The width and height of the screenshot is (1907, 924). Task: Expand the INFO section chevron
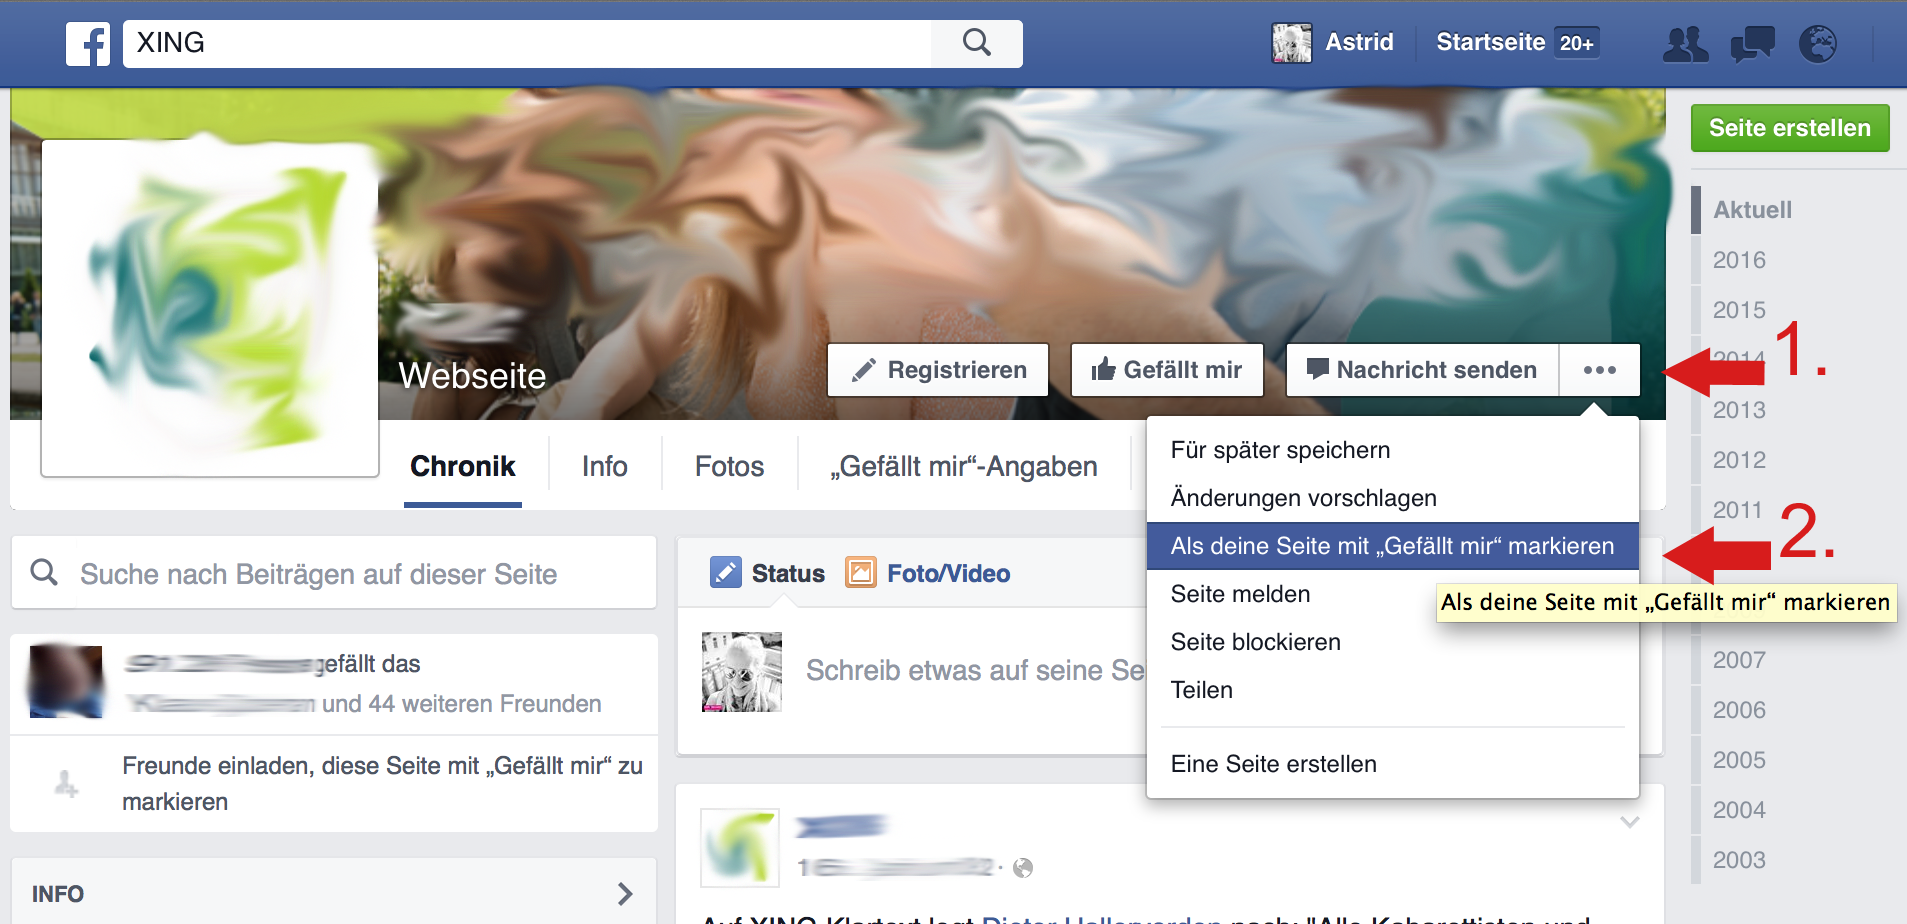[x=625, y=893]
